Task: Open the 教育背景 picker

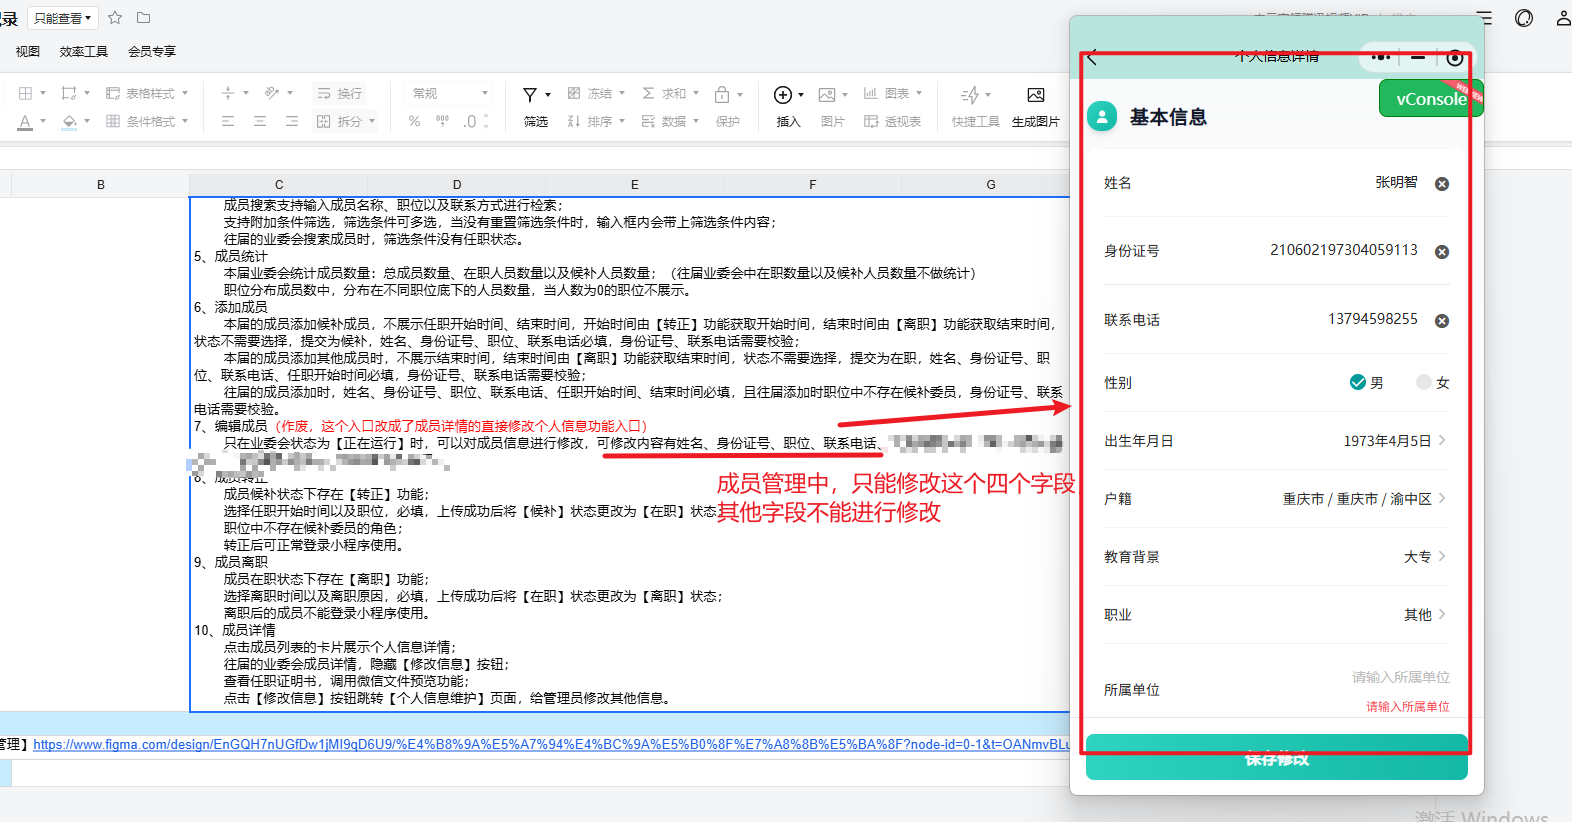Action: coord(1276,557)
